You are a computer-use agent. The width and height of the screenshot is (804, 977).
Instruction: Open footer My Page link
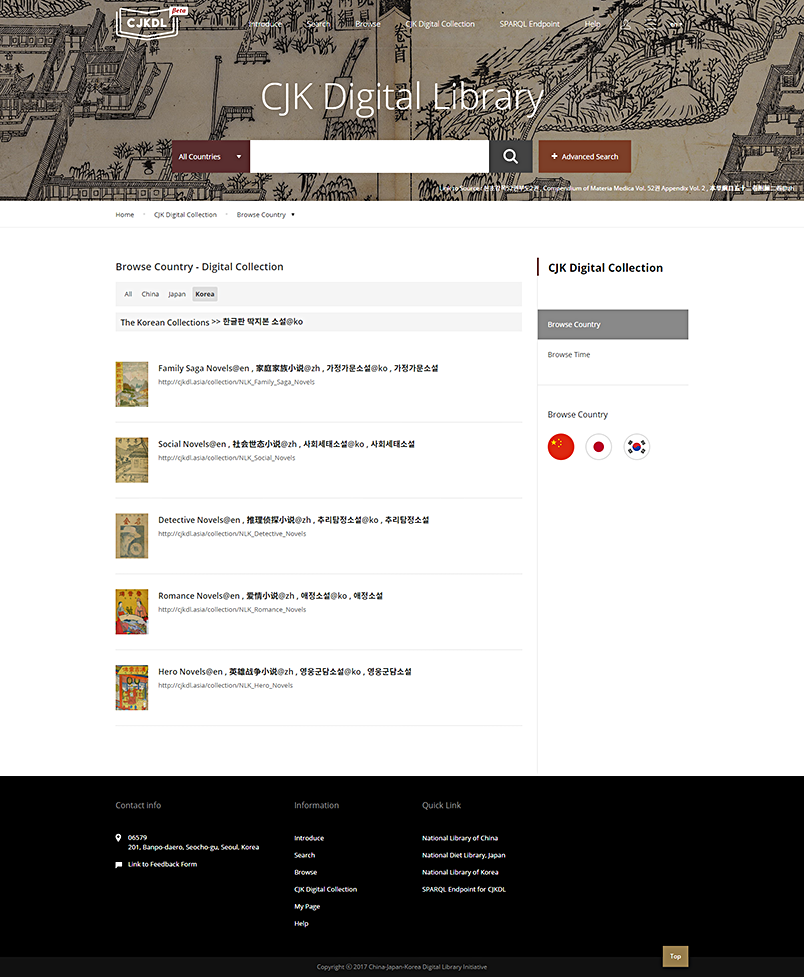click(307, 907)
